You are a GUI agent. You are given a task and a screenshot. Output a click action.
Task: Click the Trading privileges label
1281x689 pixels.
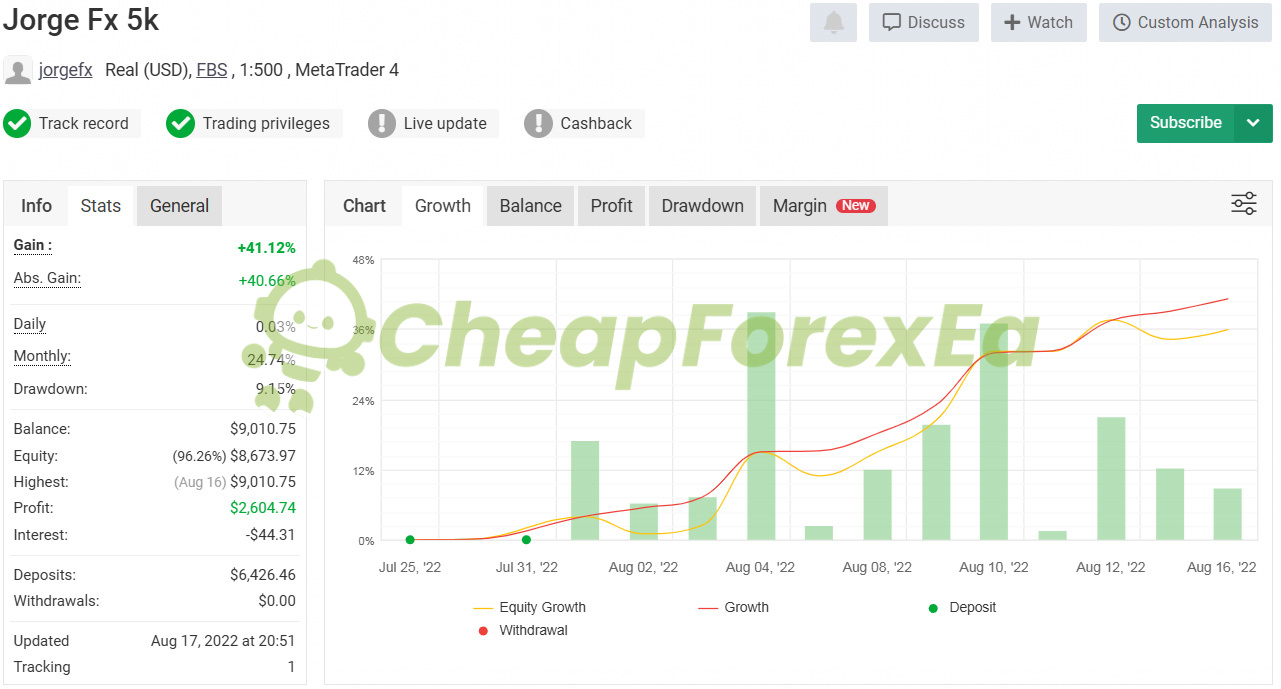[x=266, y=124]
